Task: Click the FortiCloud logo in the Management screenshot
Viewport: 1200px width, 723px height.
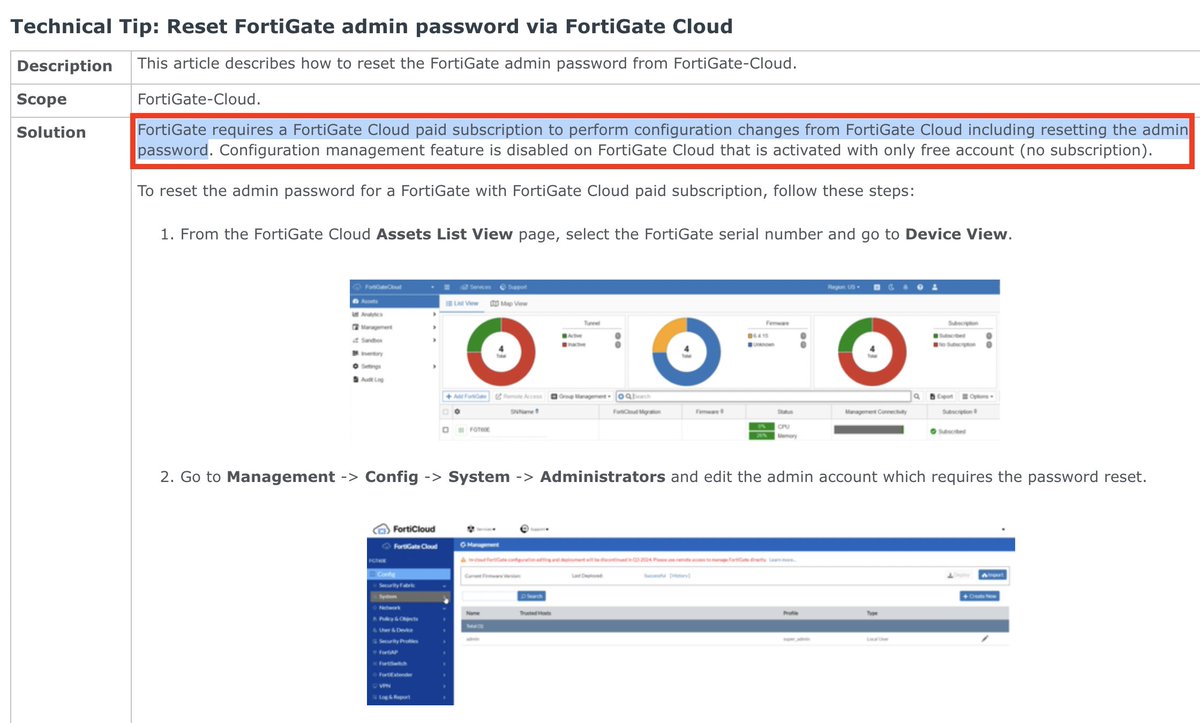Action: point(404,529)
